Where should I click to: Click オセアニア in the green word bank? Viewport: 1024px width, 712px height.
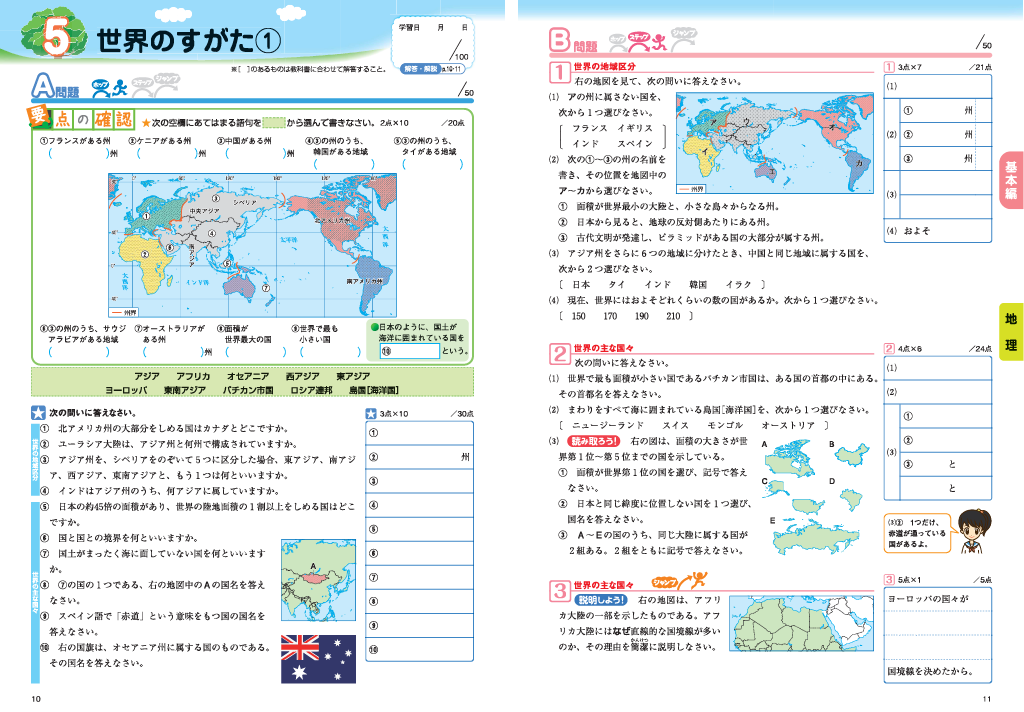[248, 376]
